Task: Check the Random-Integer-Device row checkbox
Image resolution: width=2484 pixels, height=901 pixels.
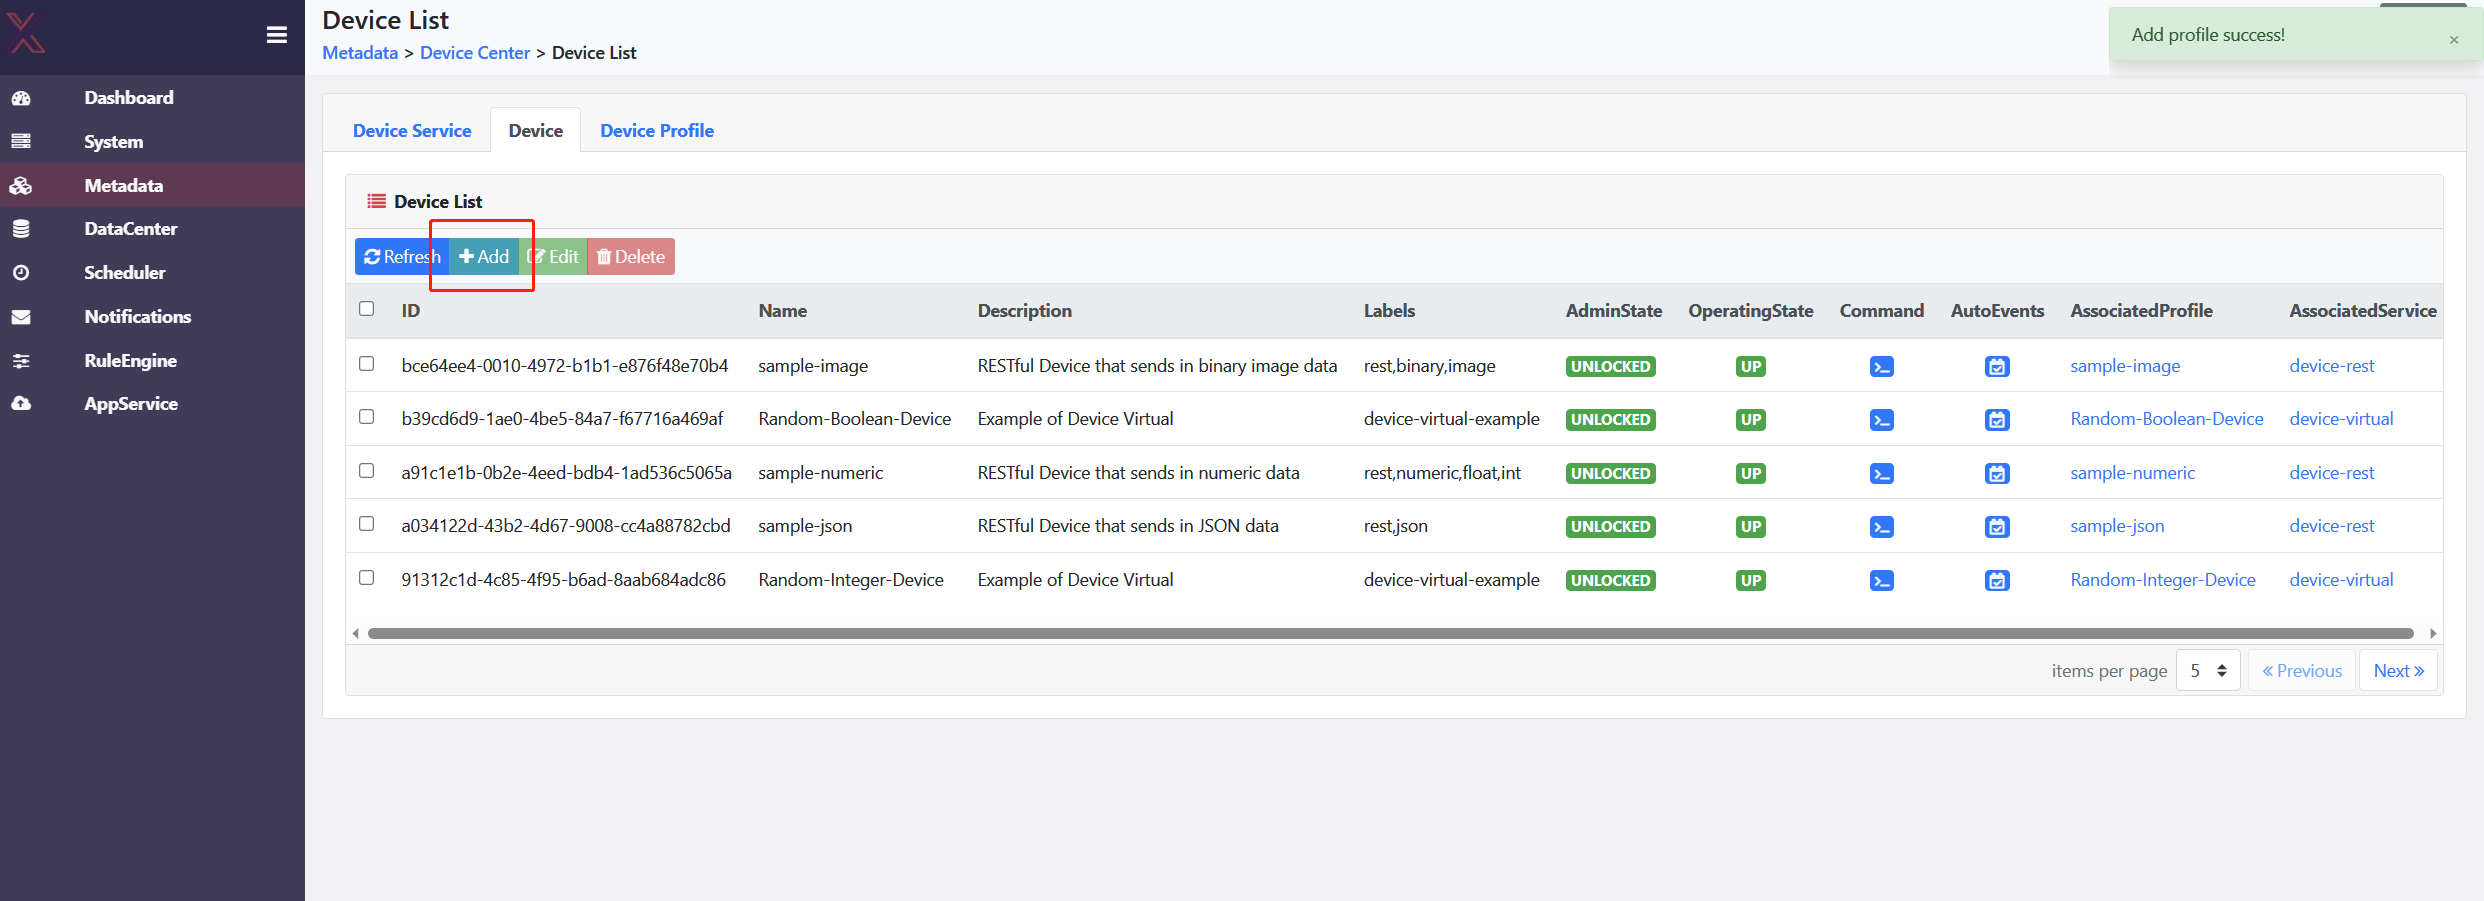Action: tap(367, 577)
